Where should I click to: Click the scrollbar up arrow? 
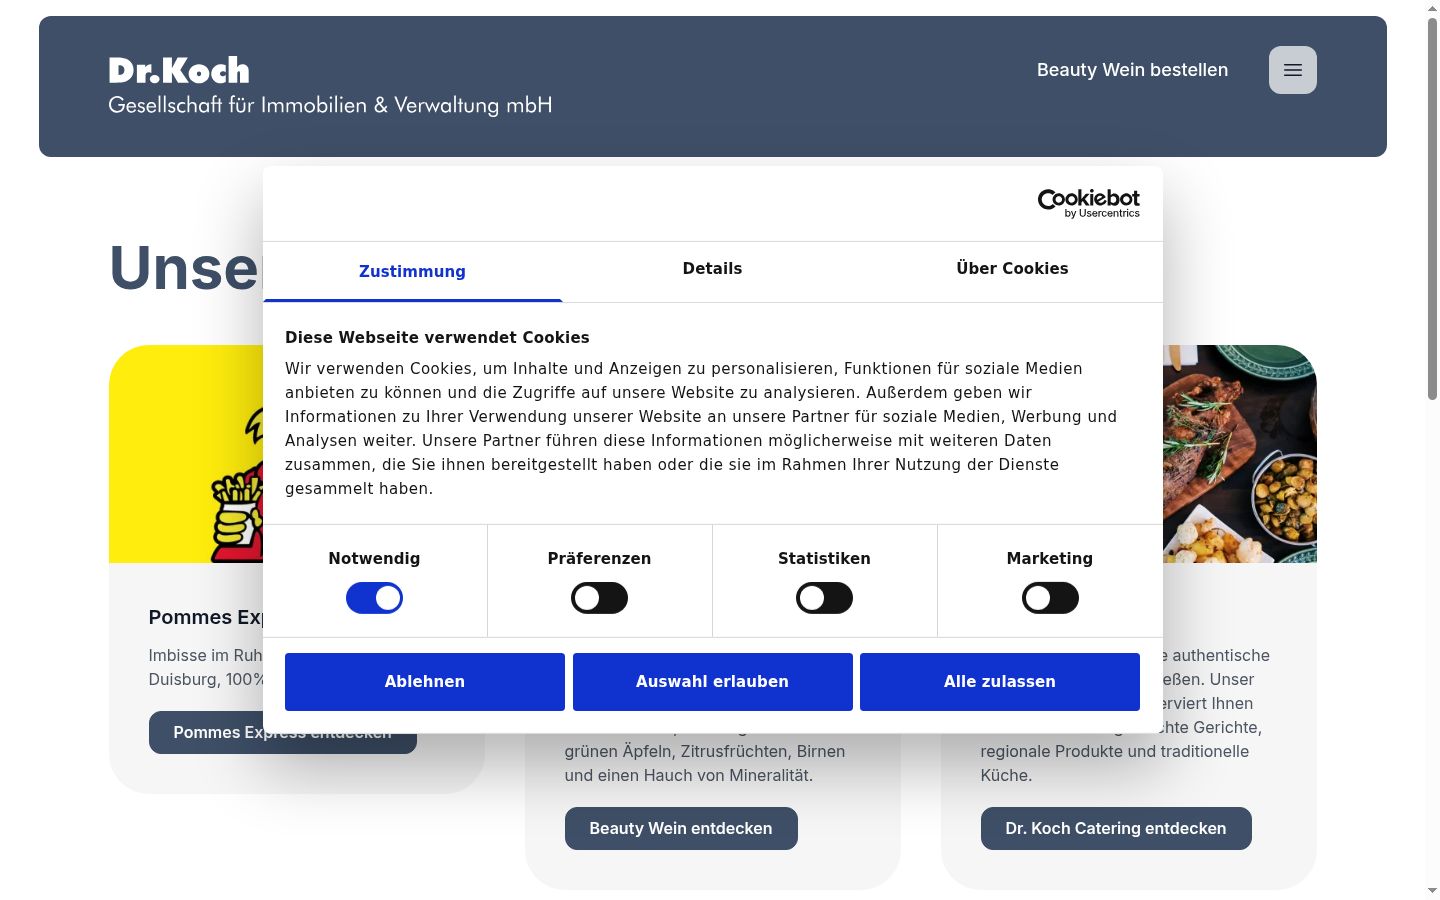pyautogui.click(x=1432, y=8)
